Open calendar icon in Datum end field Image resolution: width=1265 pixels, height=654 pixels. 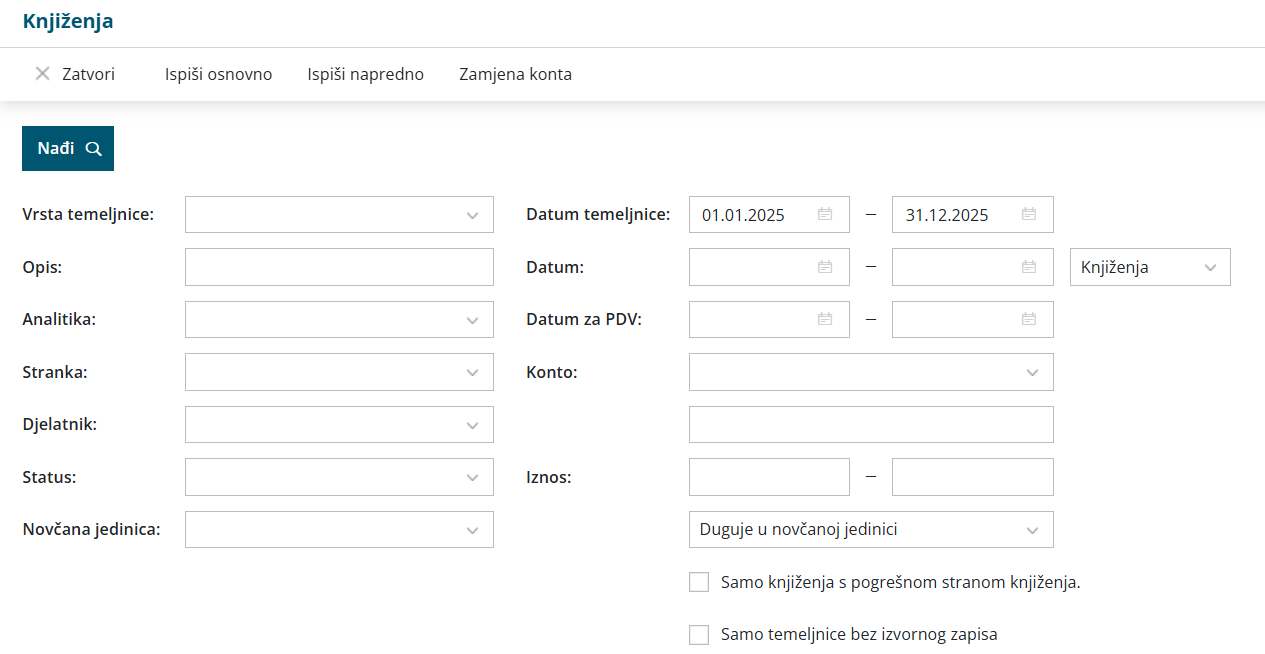point(1029,267)
